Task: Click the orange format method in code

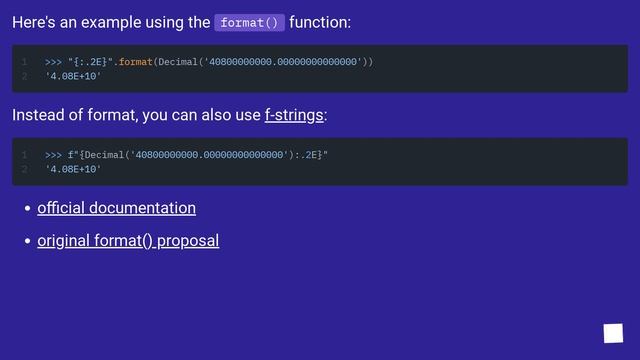Action: pos(136,62)
